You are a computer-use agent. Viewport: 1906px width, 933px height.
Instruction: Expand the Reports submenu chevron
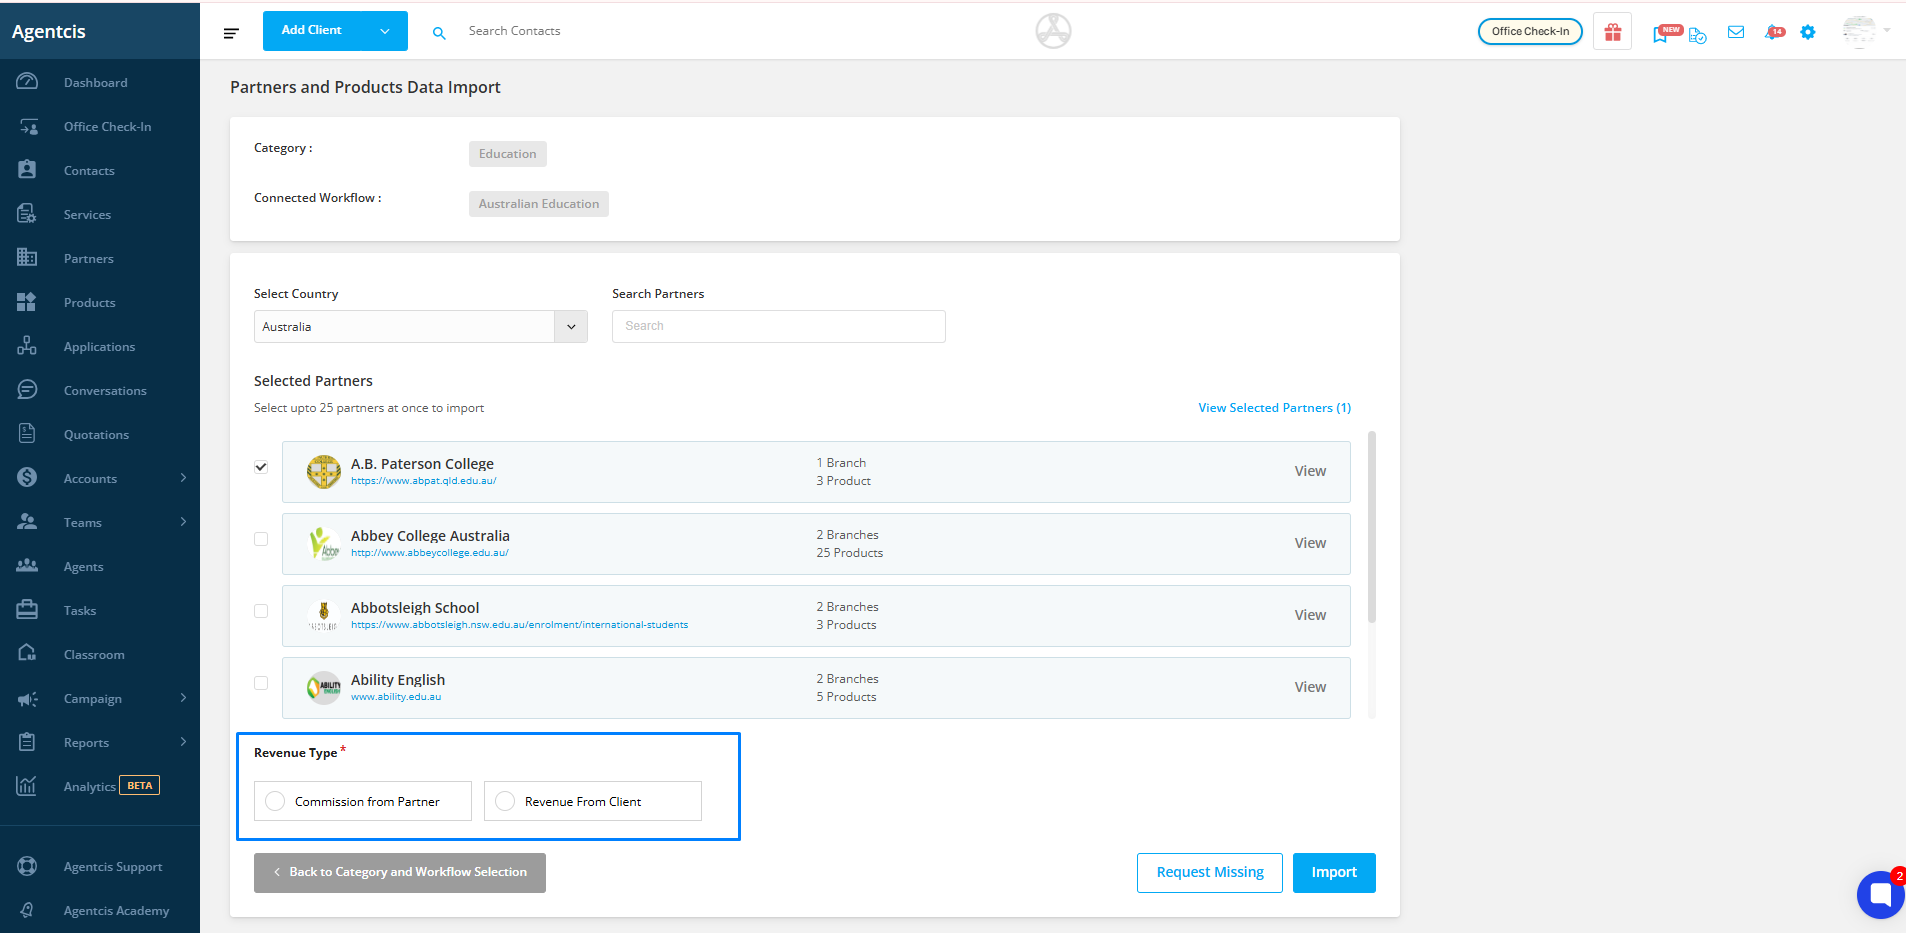coord(183,742)
